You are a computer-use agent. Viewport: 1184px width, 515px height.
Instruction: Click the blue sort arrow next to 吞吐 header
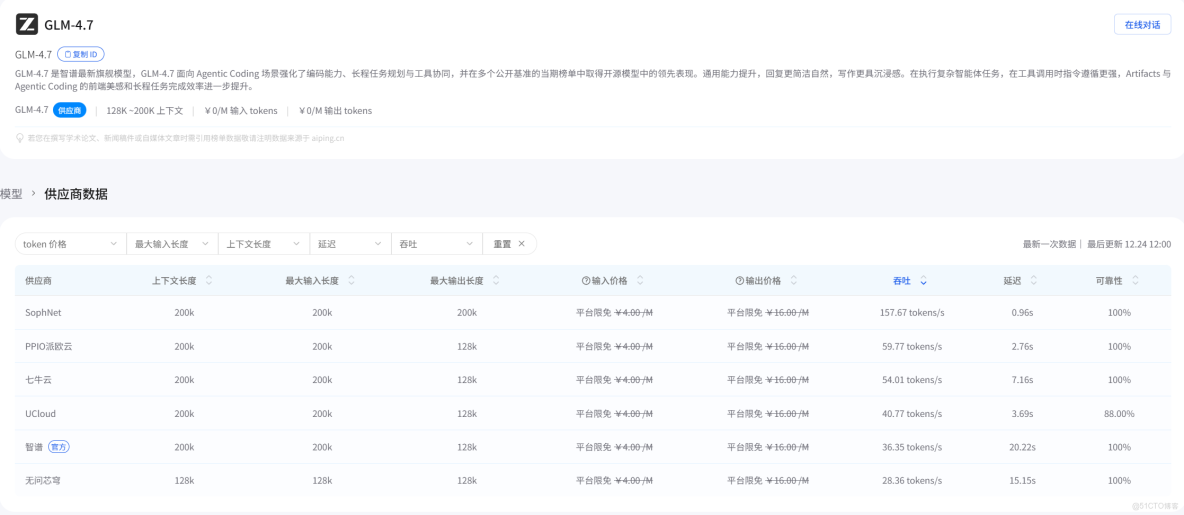923,281
